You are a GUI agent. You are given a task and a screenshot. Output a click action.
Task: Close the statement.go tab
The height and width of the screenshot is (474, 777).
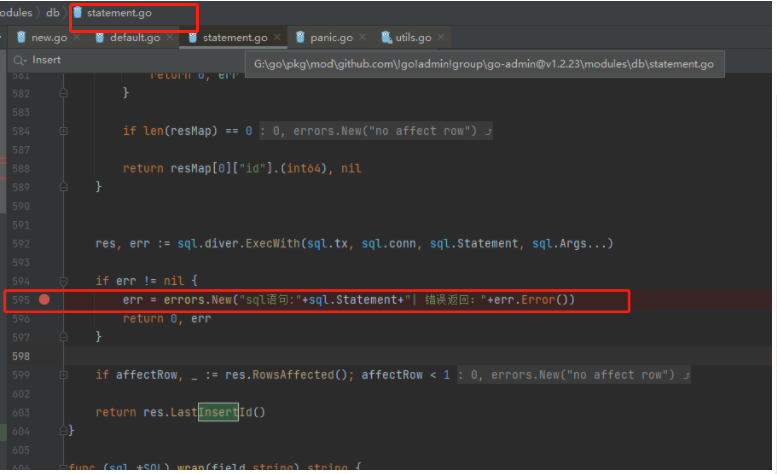(x=277, y=37)
